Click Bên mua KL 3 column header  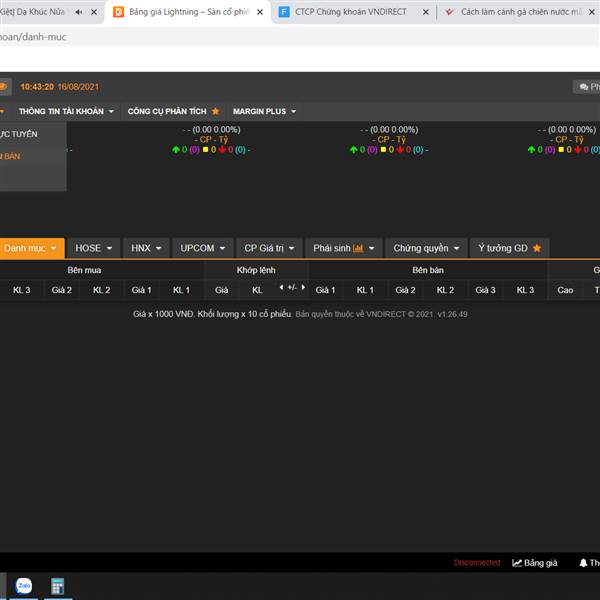click(x=21, y=290)
